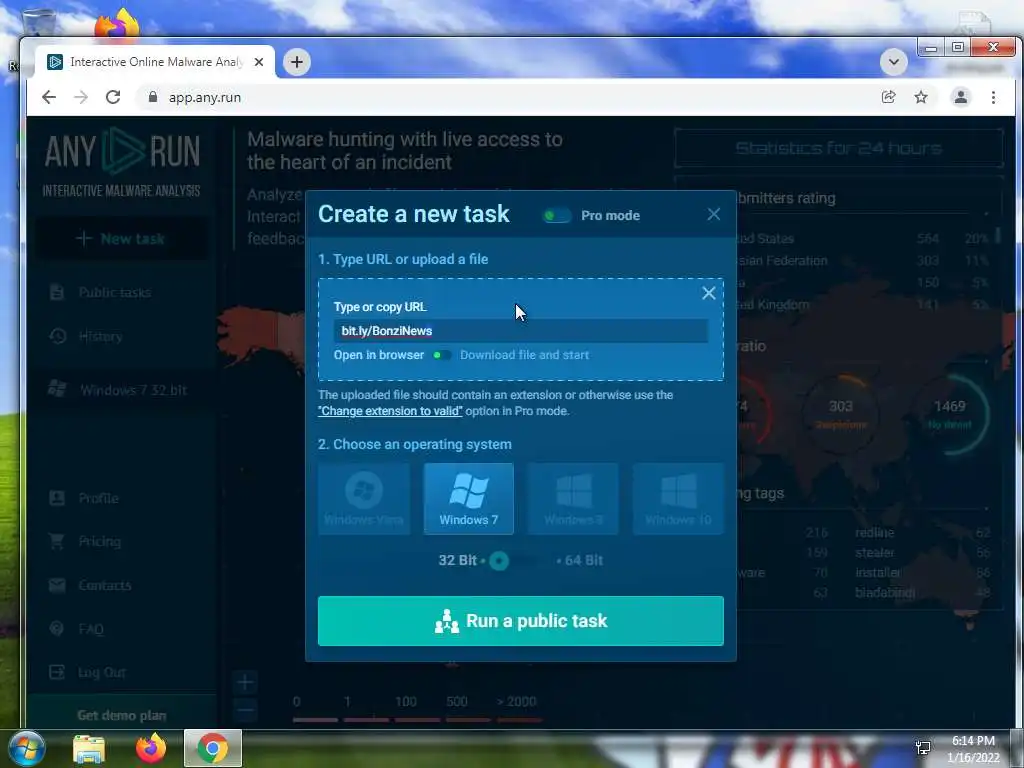
Task: Click Log Out in sidebar
Action: pyautogui.click(x=101, y=672)
